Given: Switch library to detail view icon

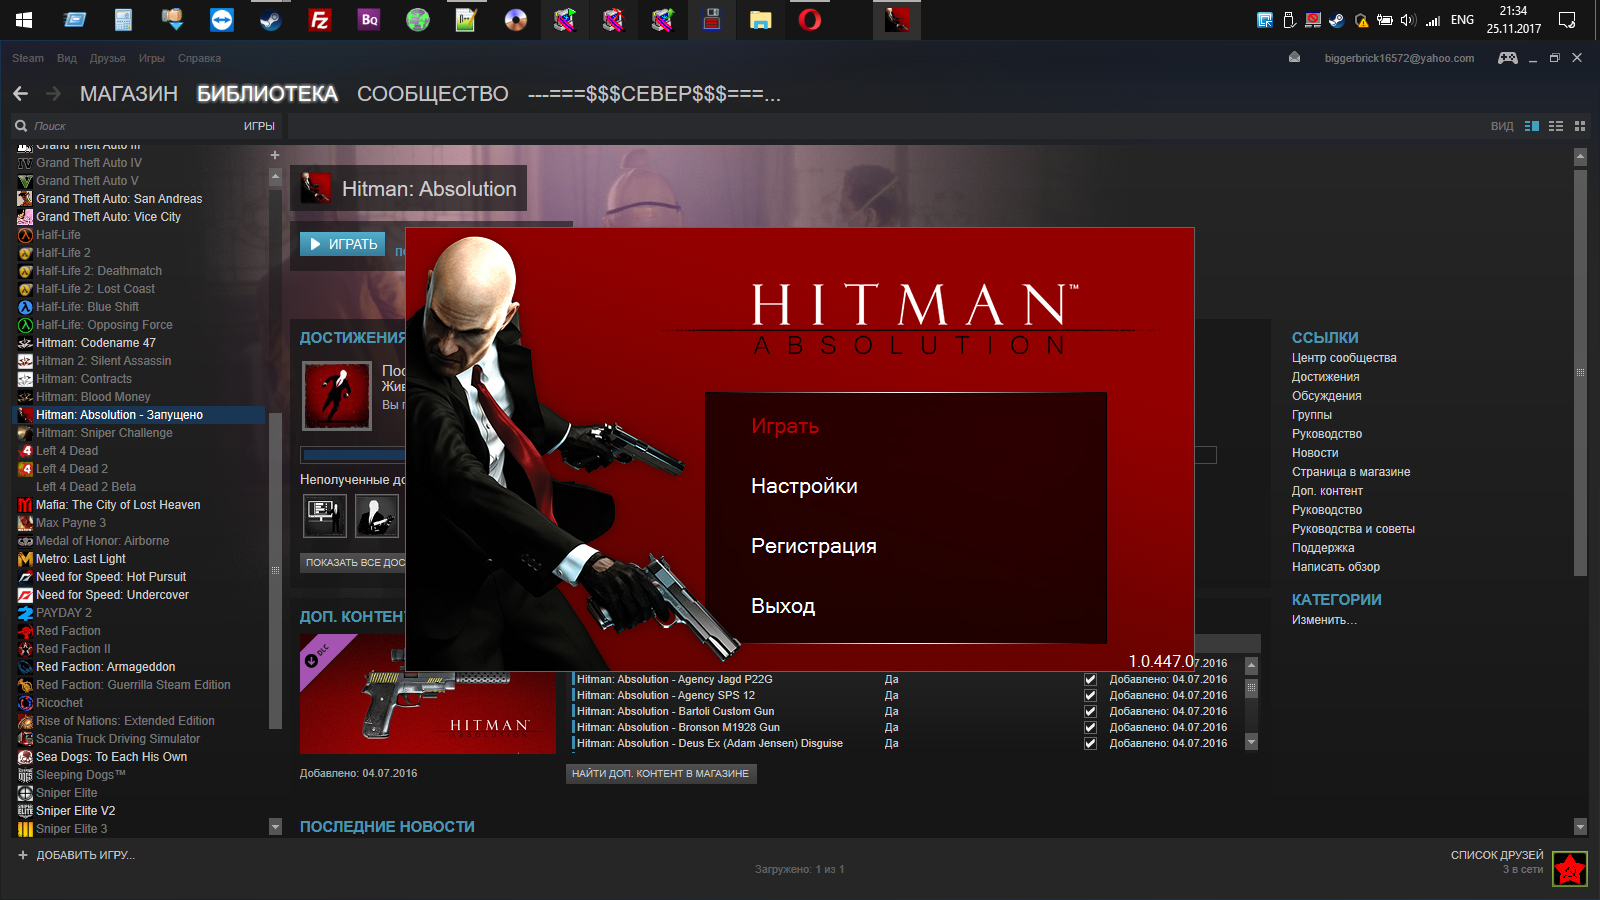Looking at the screenshot, I should click(1532, 126).
